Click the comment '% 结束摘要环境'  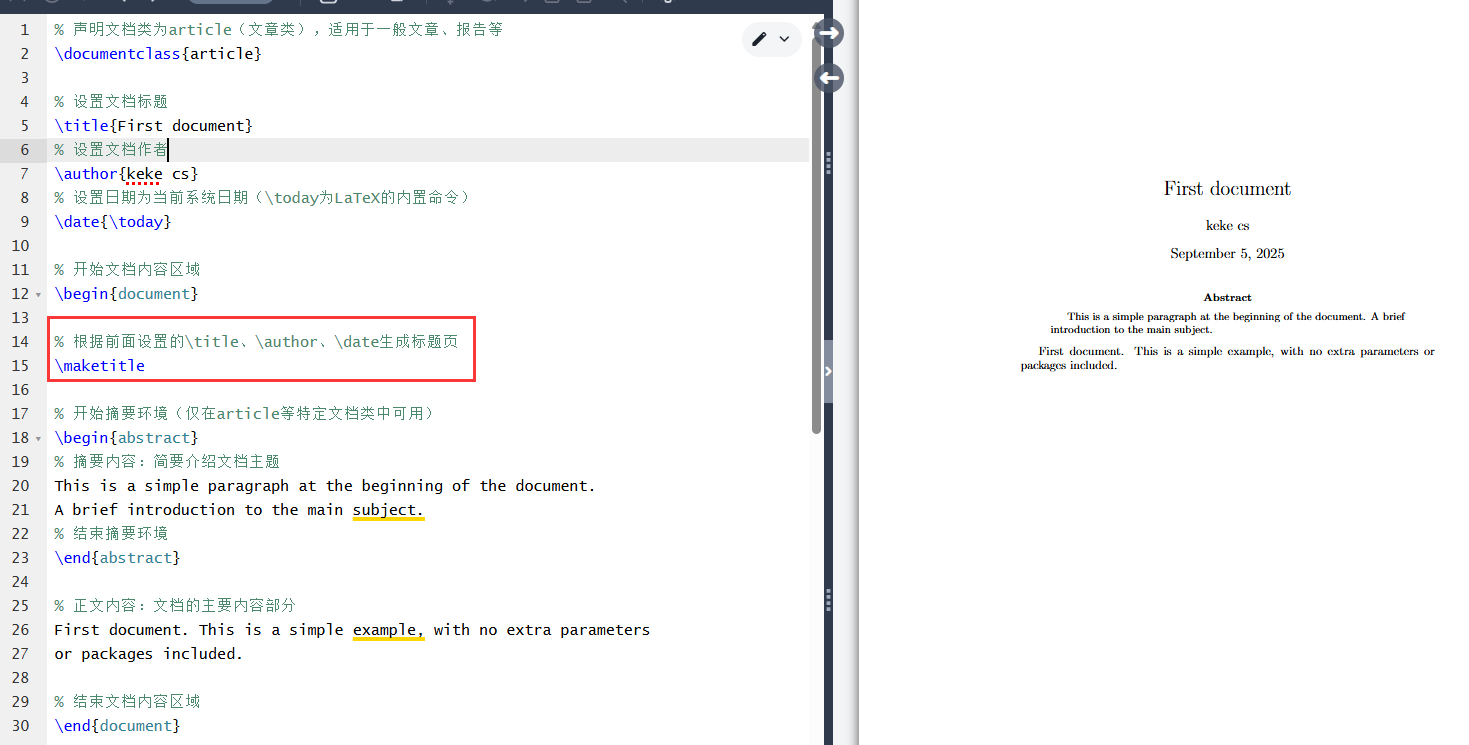pyautogui.click(x=111, y=534)
